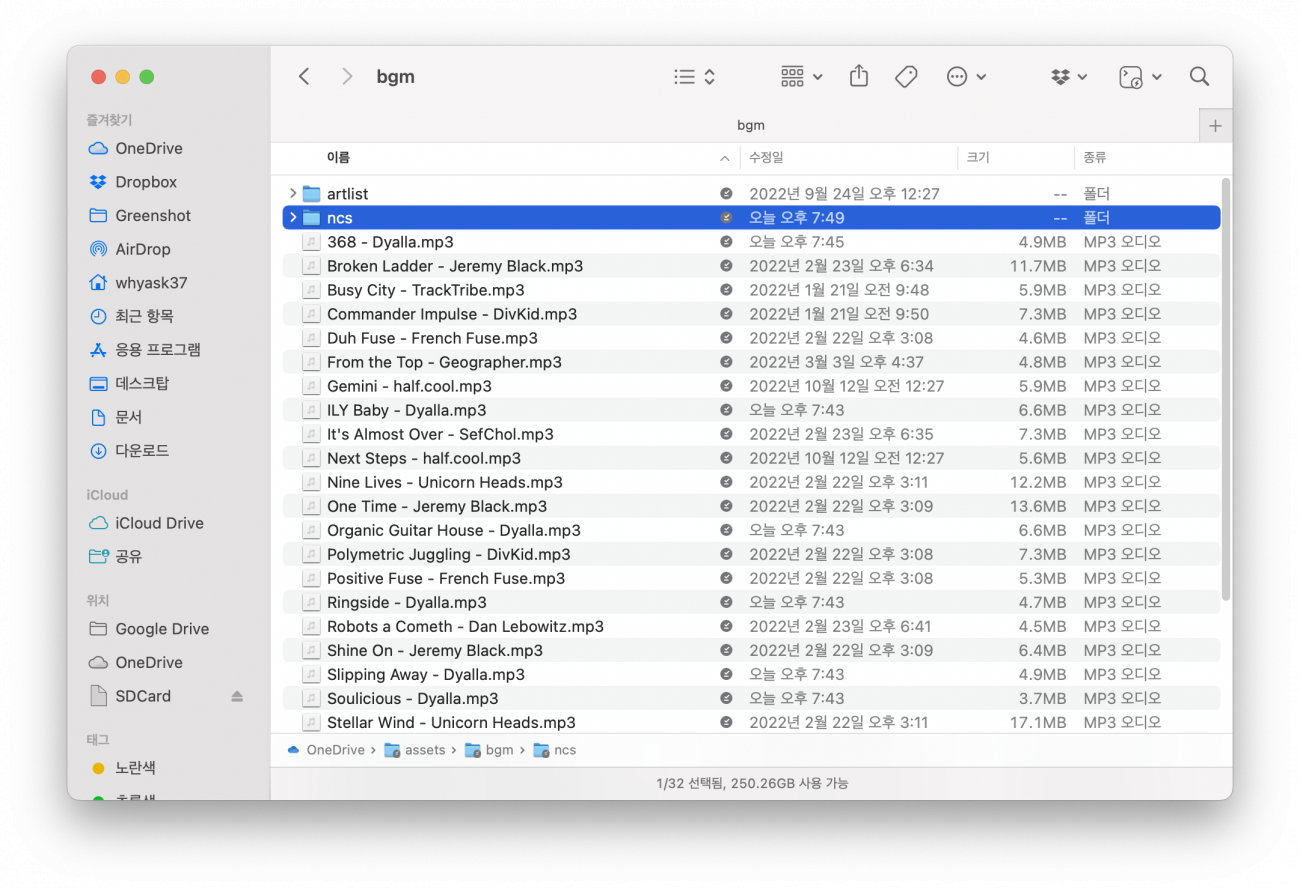Change the list view mode control
The height and width of the screenshot is (889, 1300).
point(694,77)
